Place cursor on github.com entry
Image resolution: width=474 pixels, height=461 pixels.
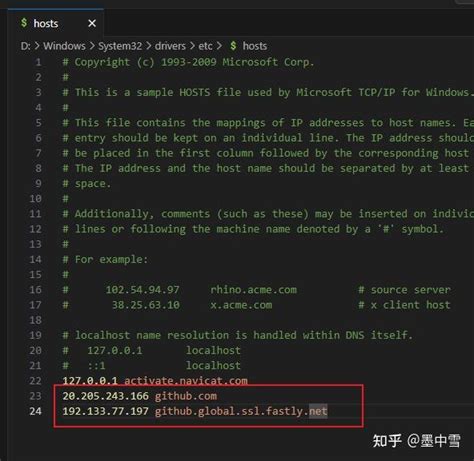click(x=186, y=396)
